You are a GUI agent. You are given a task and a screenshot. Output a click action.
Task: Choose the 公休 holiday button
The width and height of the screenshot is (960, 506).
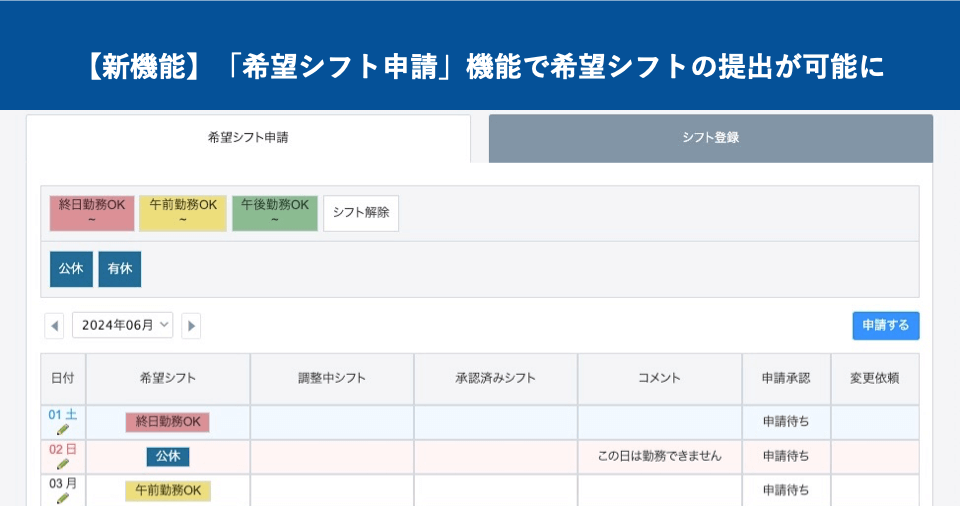point(71,269)
